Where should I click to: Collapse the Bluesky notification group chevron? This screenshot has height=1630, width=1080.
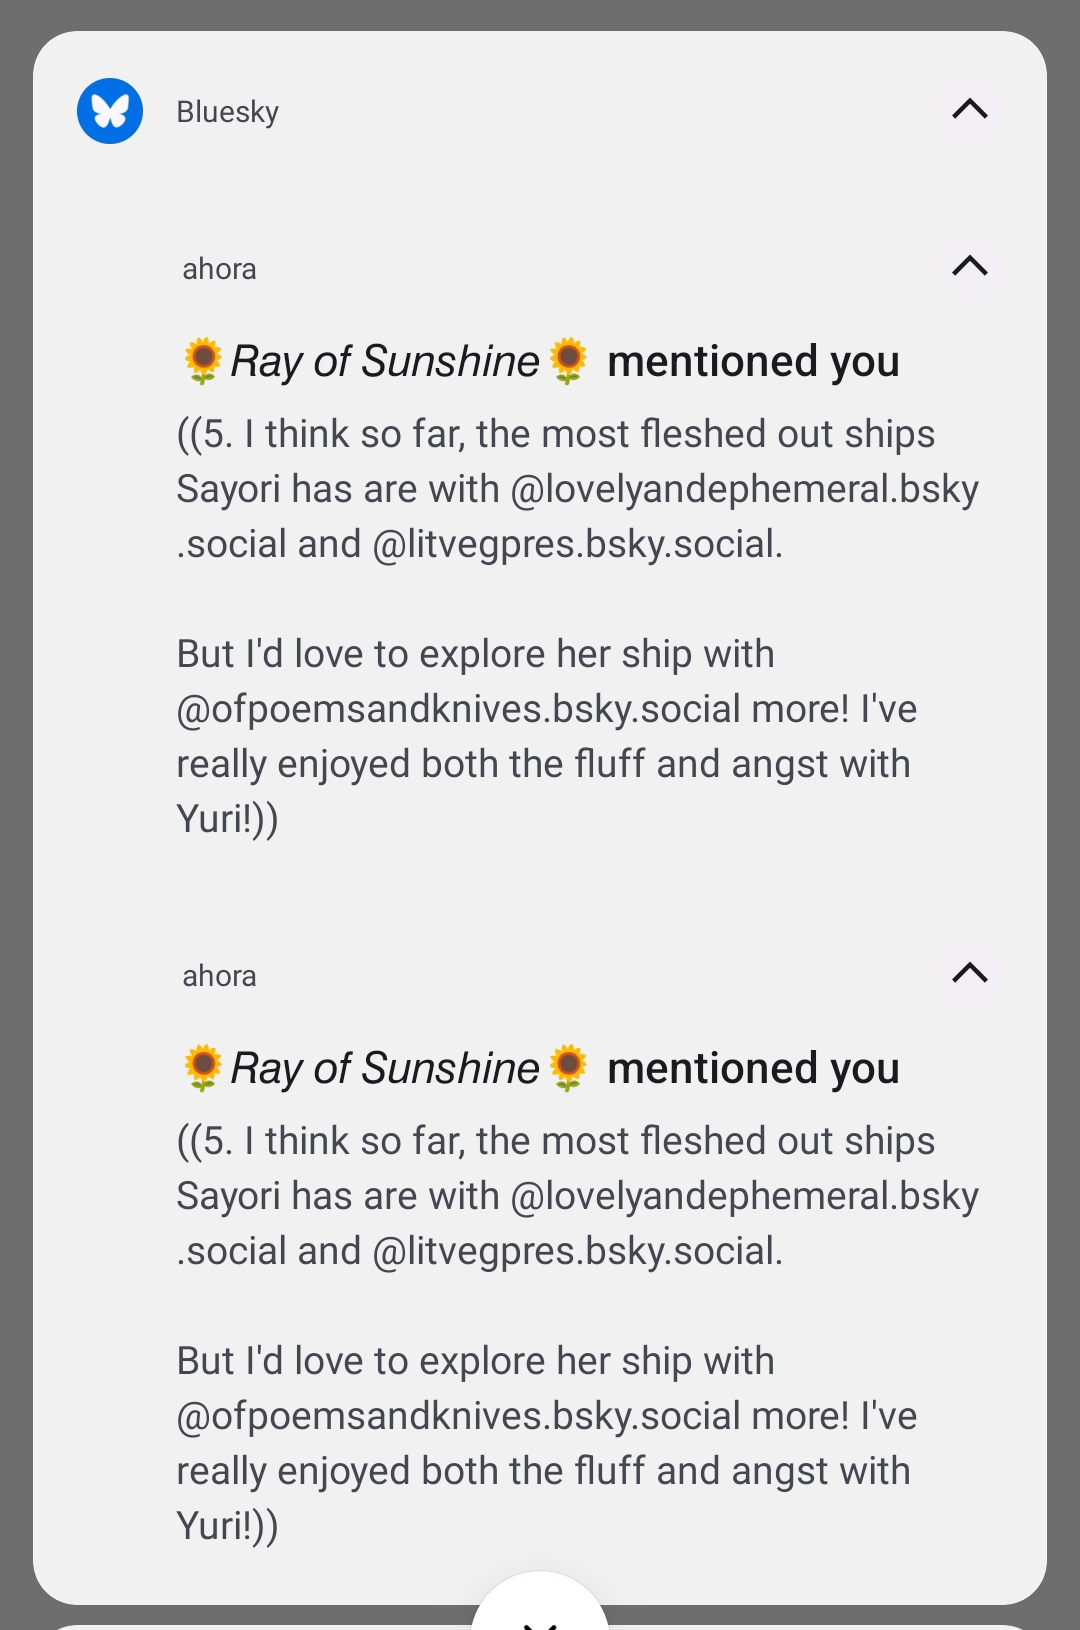(969, 109)
